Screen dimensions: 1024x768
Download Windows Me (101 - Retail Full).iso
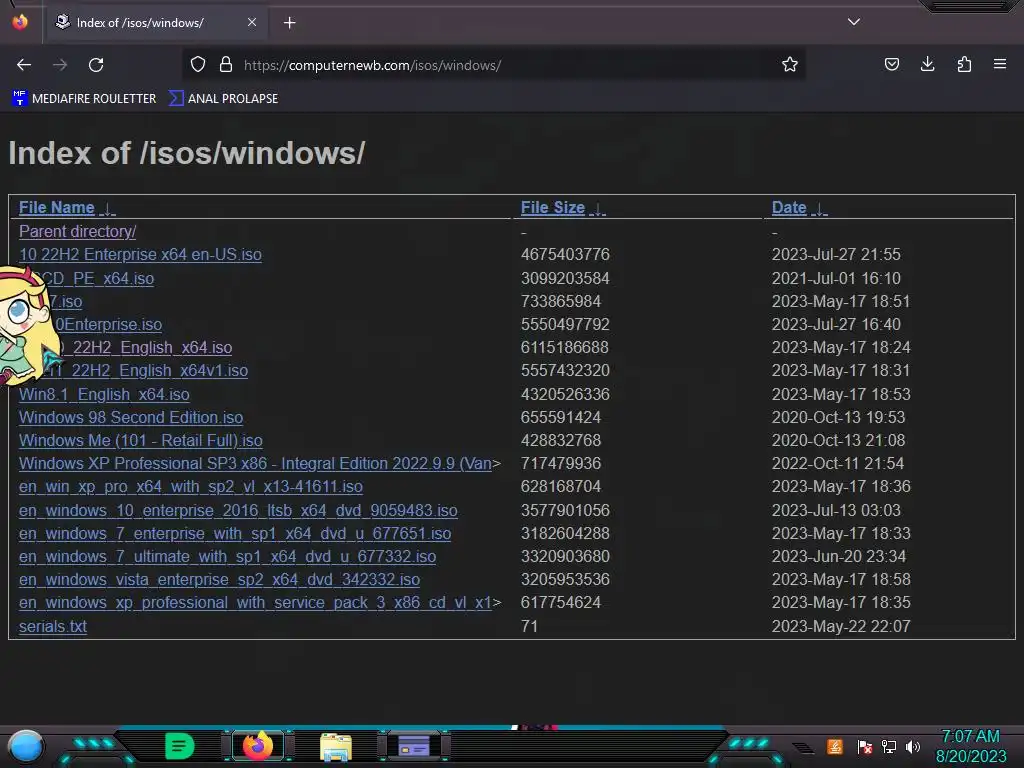141,440
